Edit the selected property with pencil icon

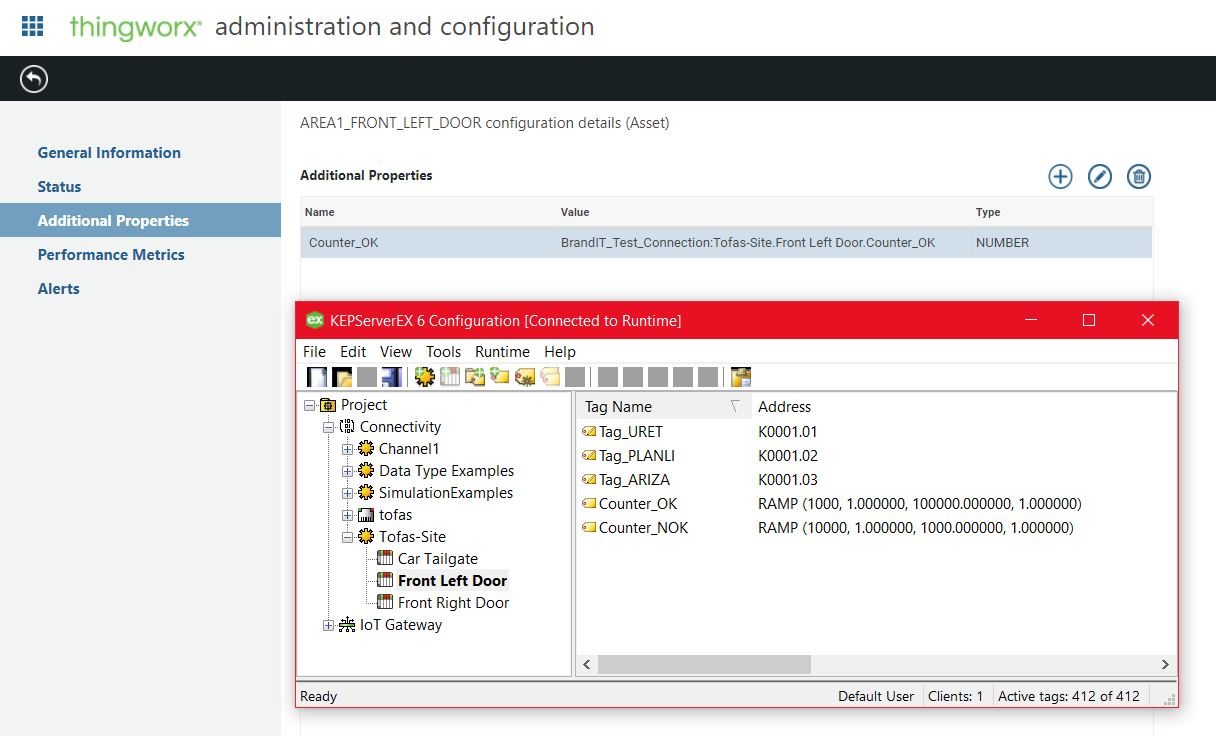click(1100, 177)
